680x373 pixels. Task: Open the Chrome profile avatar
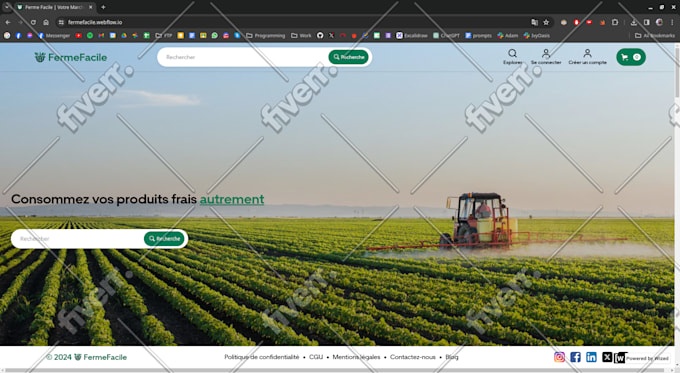(659, 22)
